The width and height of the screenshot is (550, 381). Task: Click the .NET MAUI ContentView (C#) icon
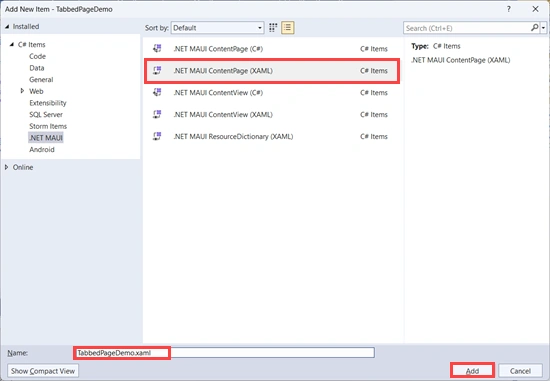pos(157,92)
